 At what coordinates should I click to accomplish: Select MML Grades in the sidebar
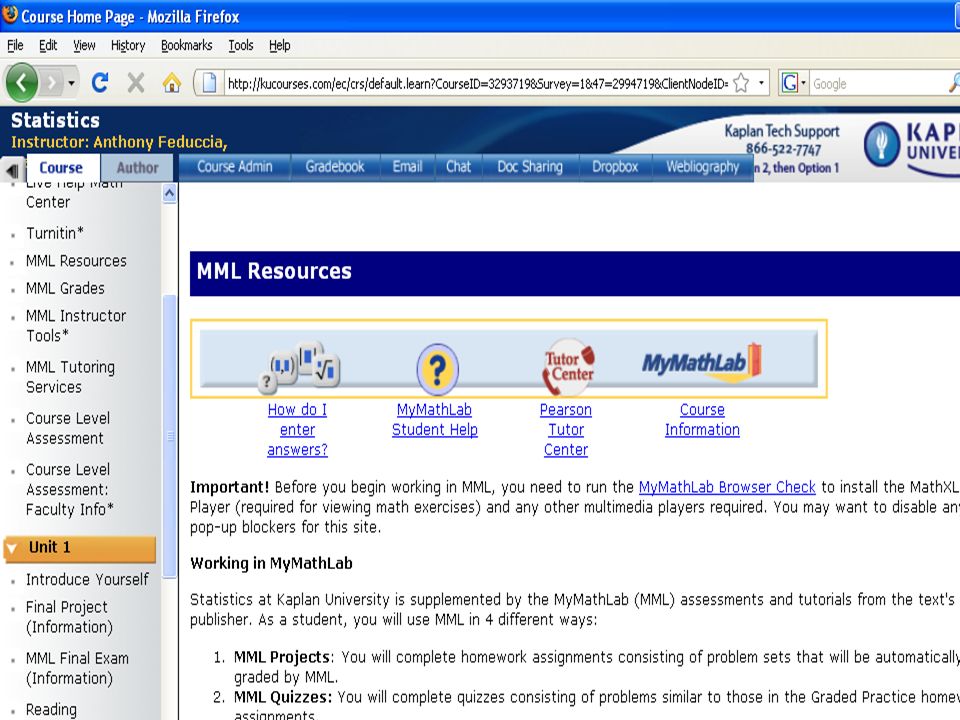65,288
